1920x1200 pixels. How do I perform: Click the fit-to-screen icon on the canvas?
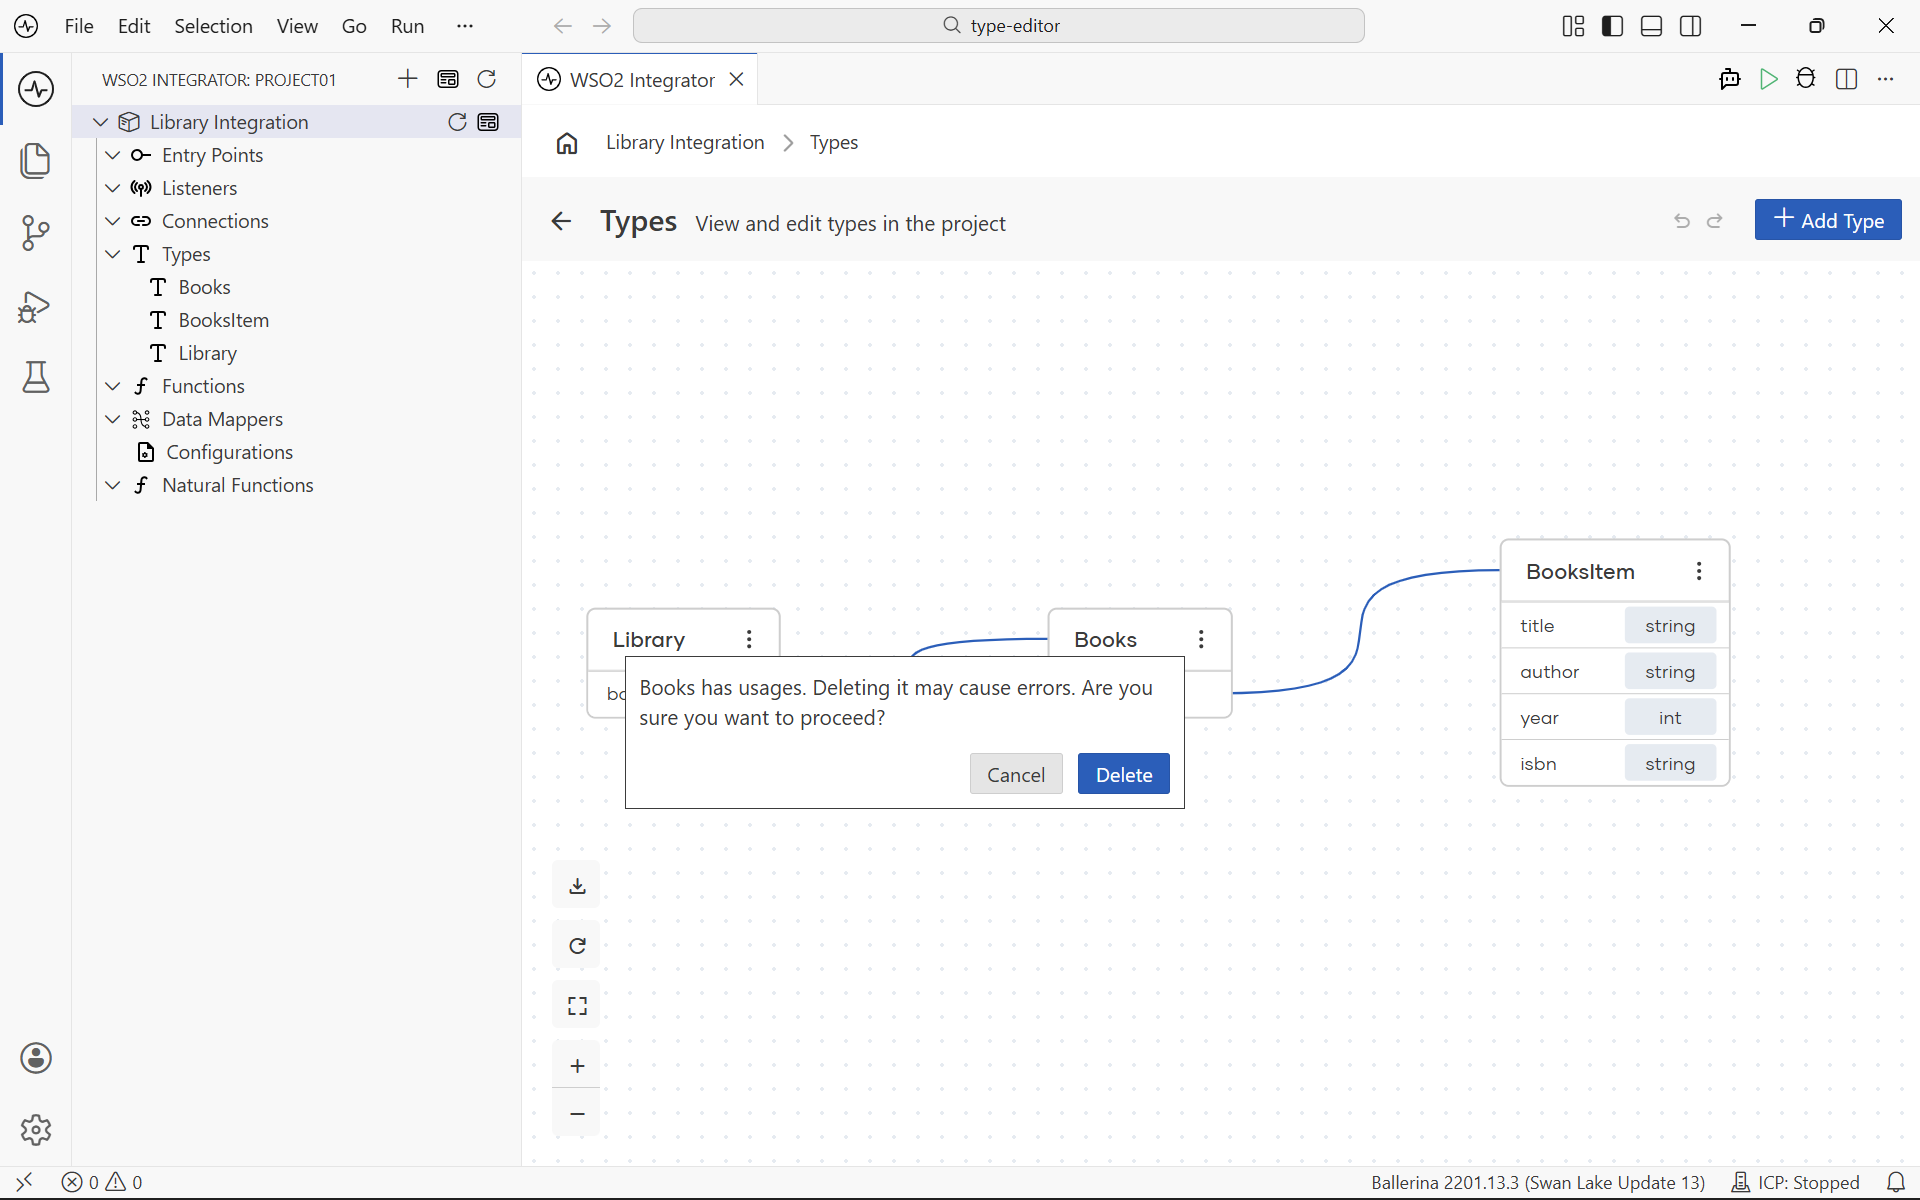(x=577, y=1006)
